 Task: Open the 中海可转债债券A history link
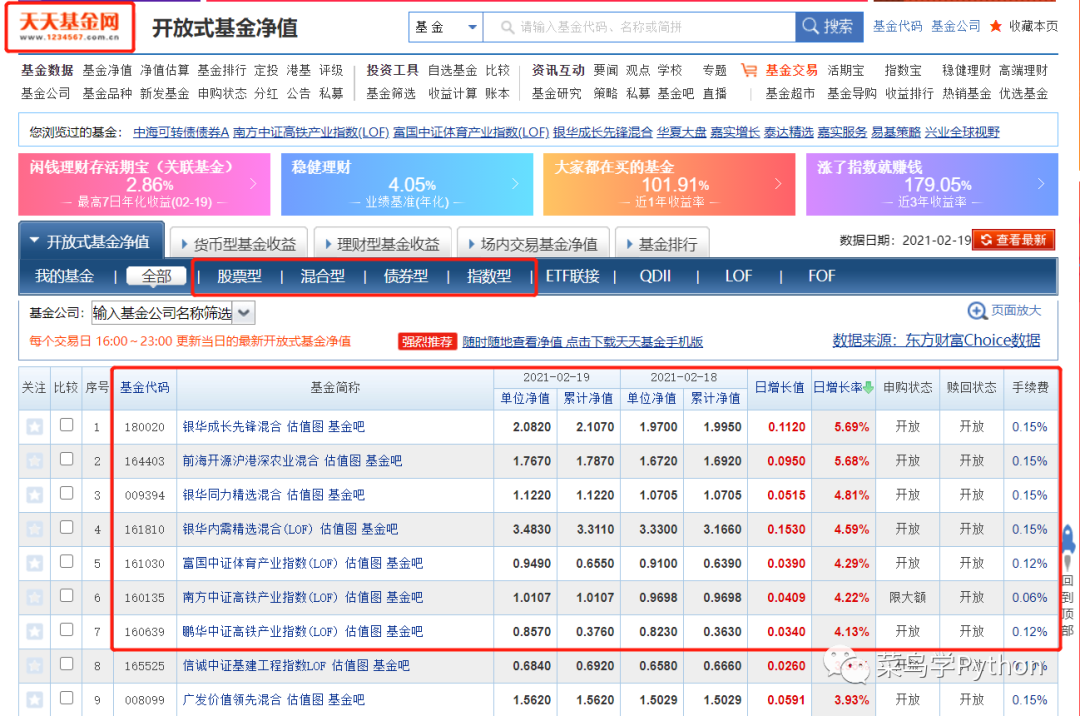coord(180,132)
